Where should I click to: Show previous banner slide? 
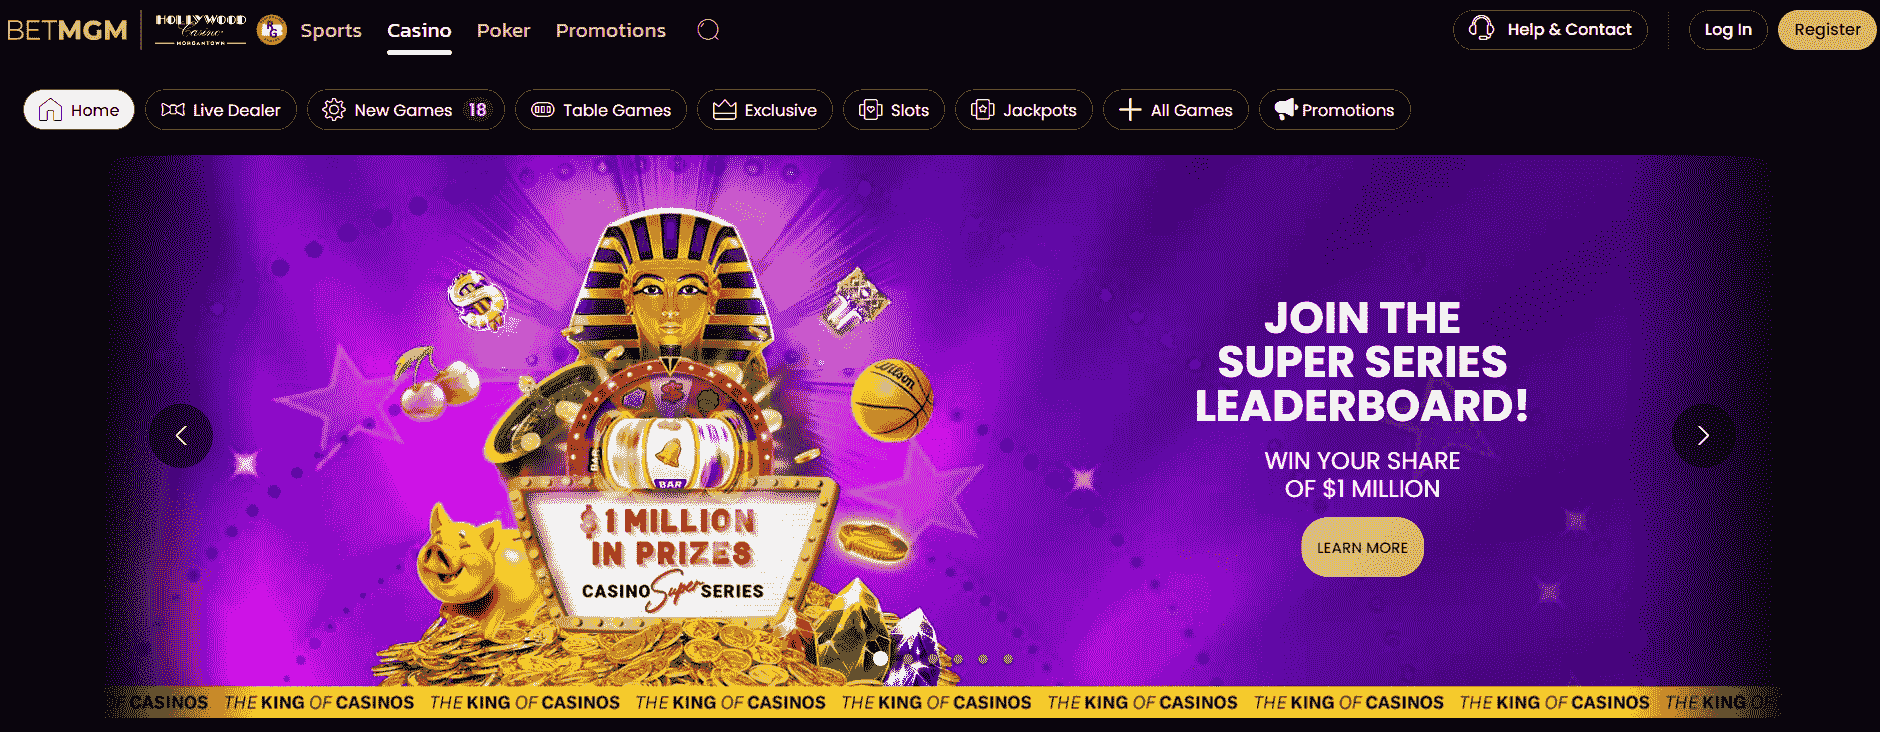181,435
